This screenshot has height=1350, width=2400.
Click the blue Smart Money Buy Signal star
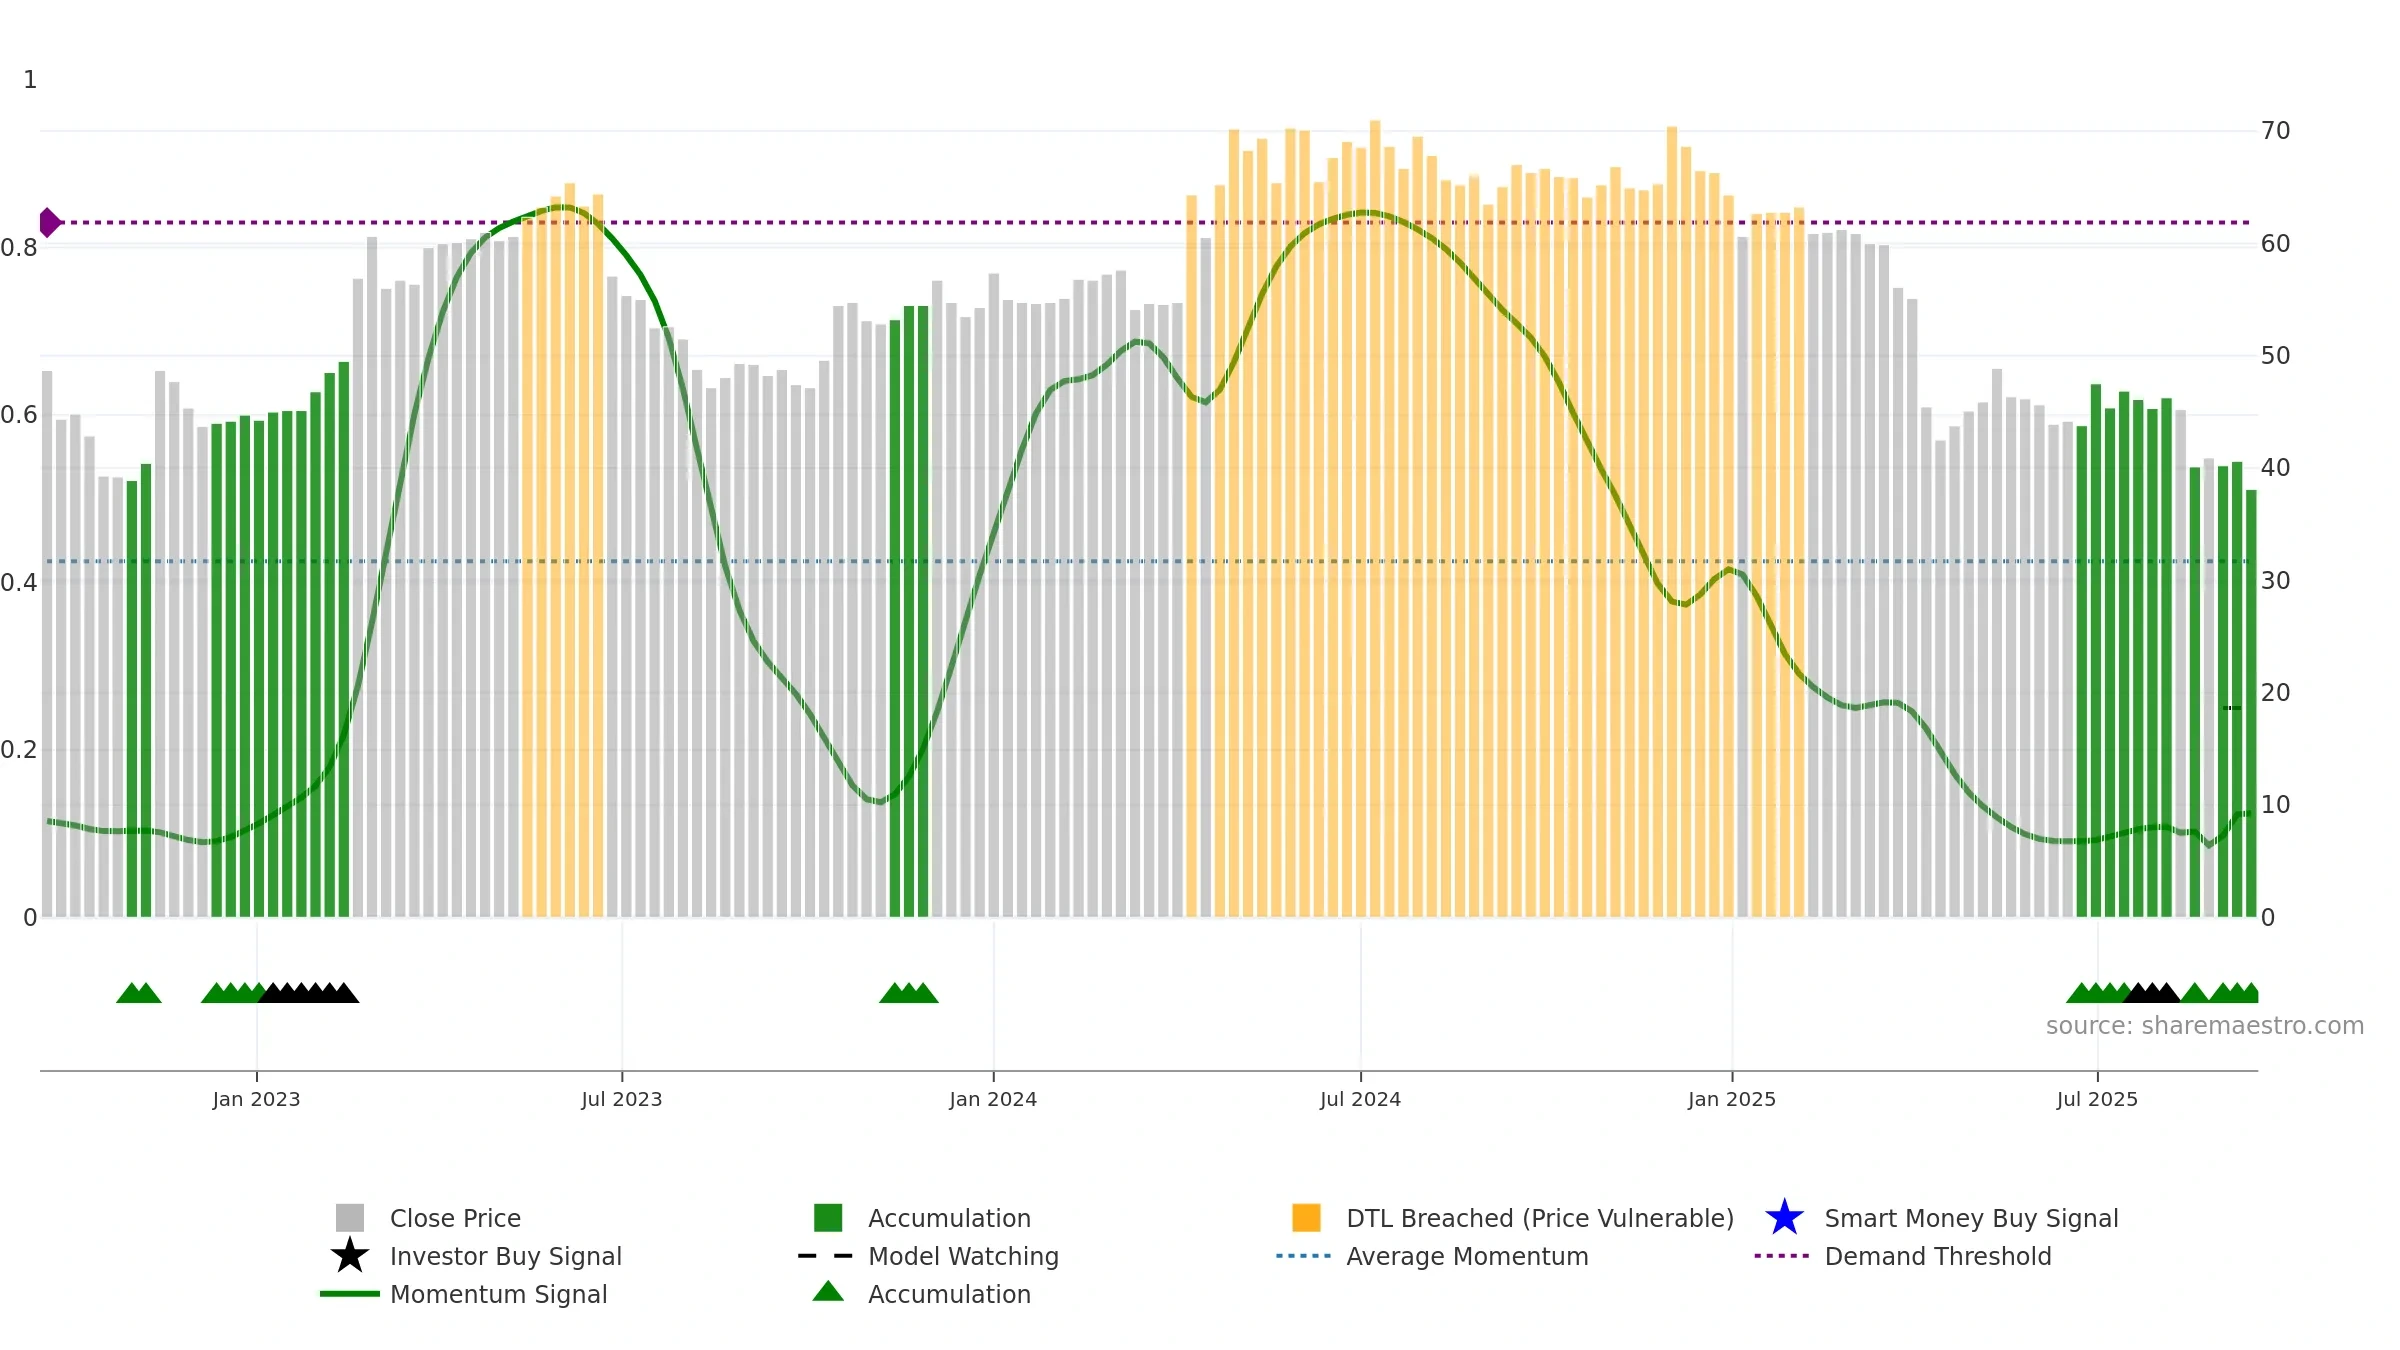(1784, 1218)
